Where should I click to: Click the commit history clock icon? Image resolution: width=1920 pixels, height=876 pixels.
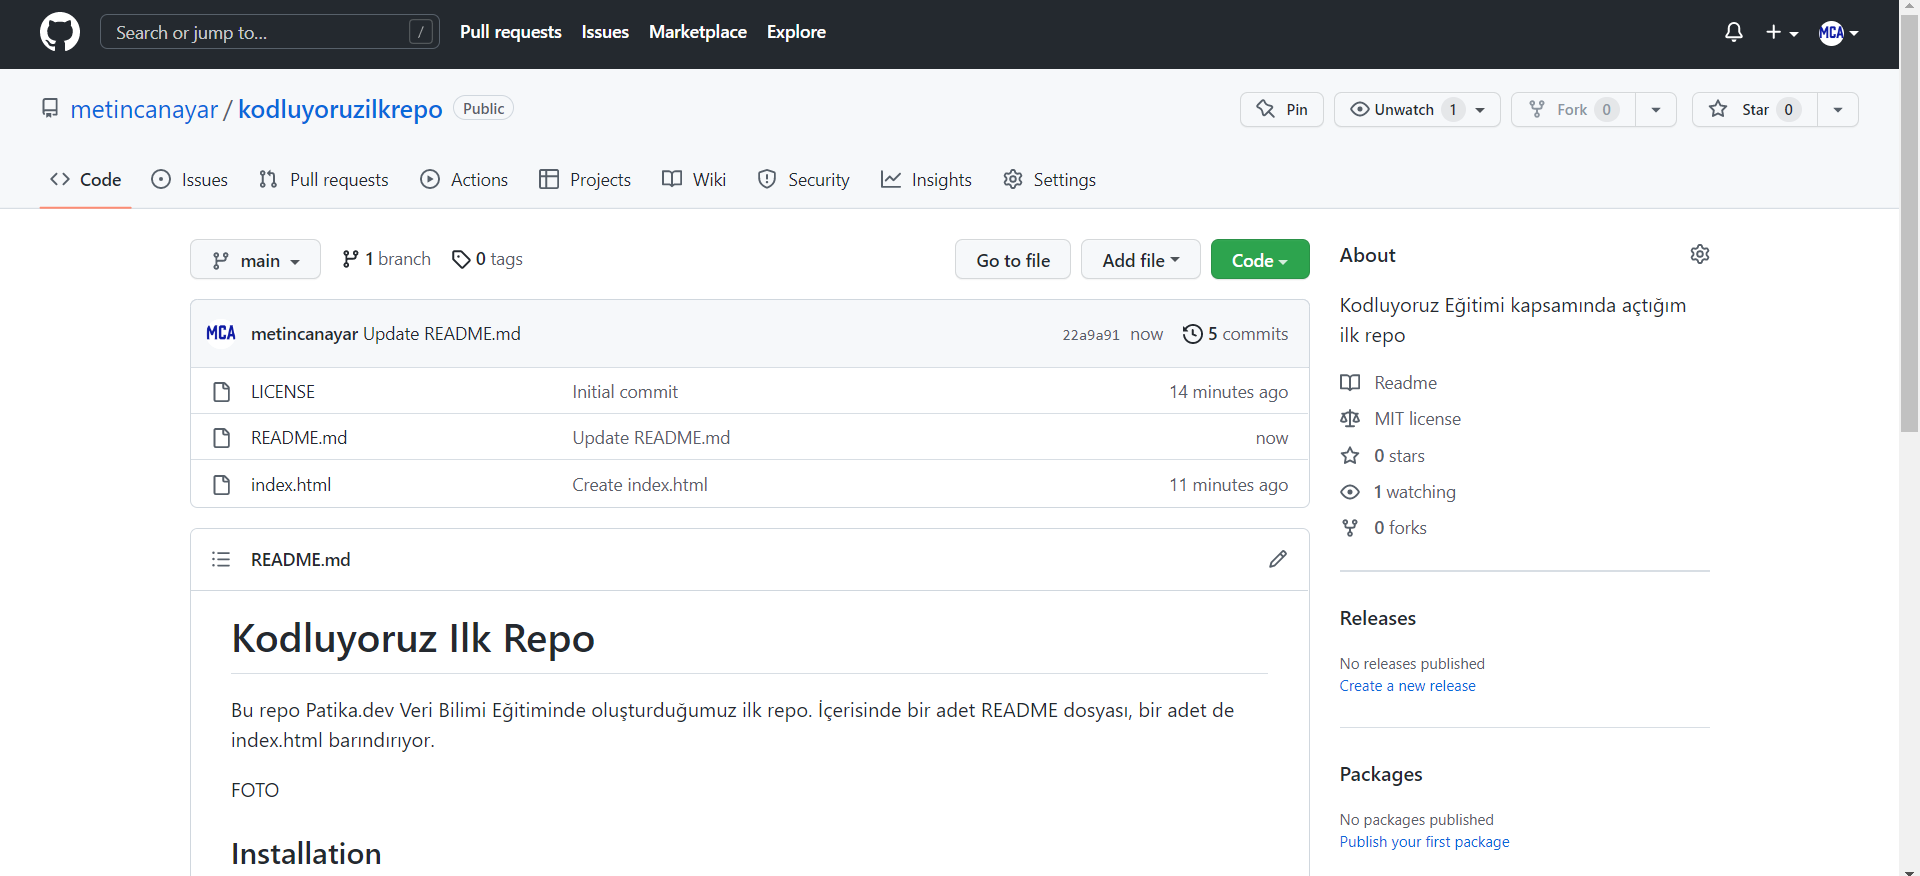click(1192, 334)
